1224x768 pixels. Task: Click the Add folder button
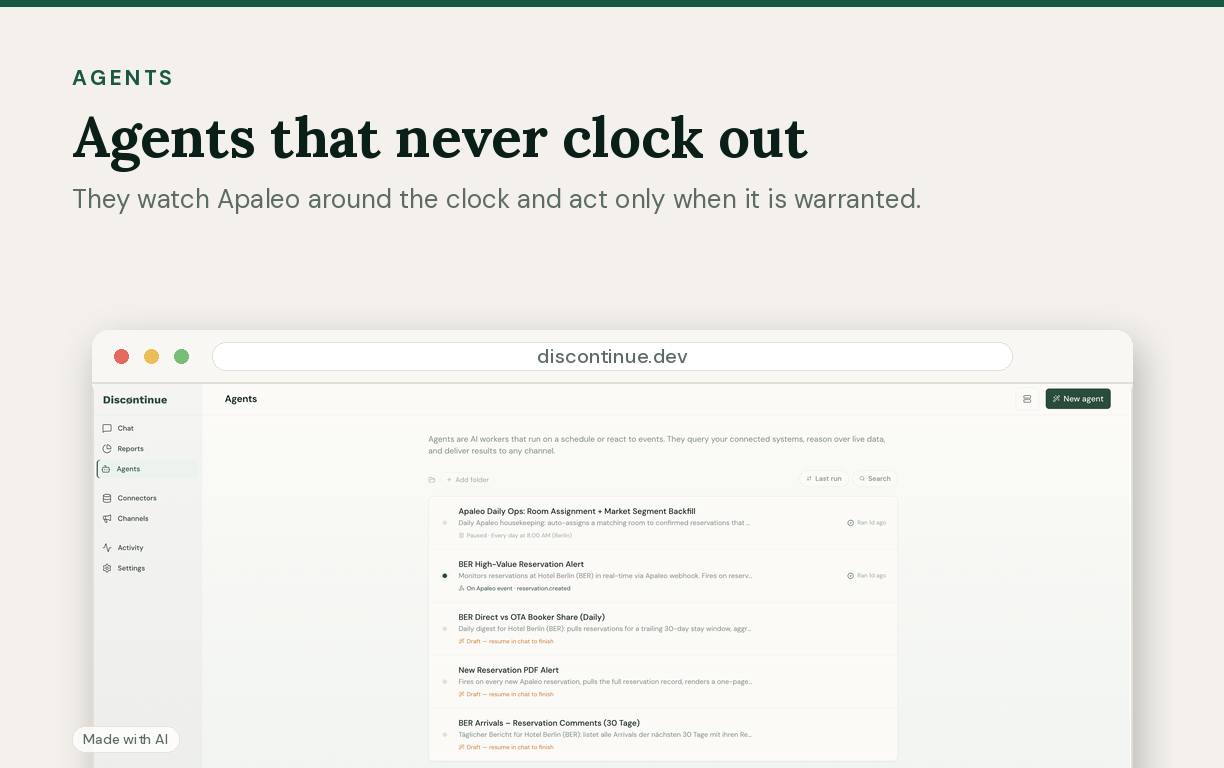click(467, 480)
